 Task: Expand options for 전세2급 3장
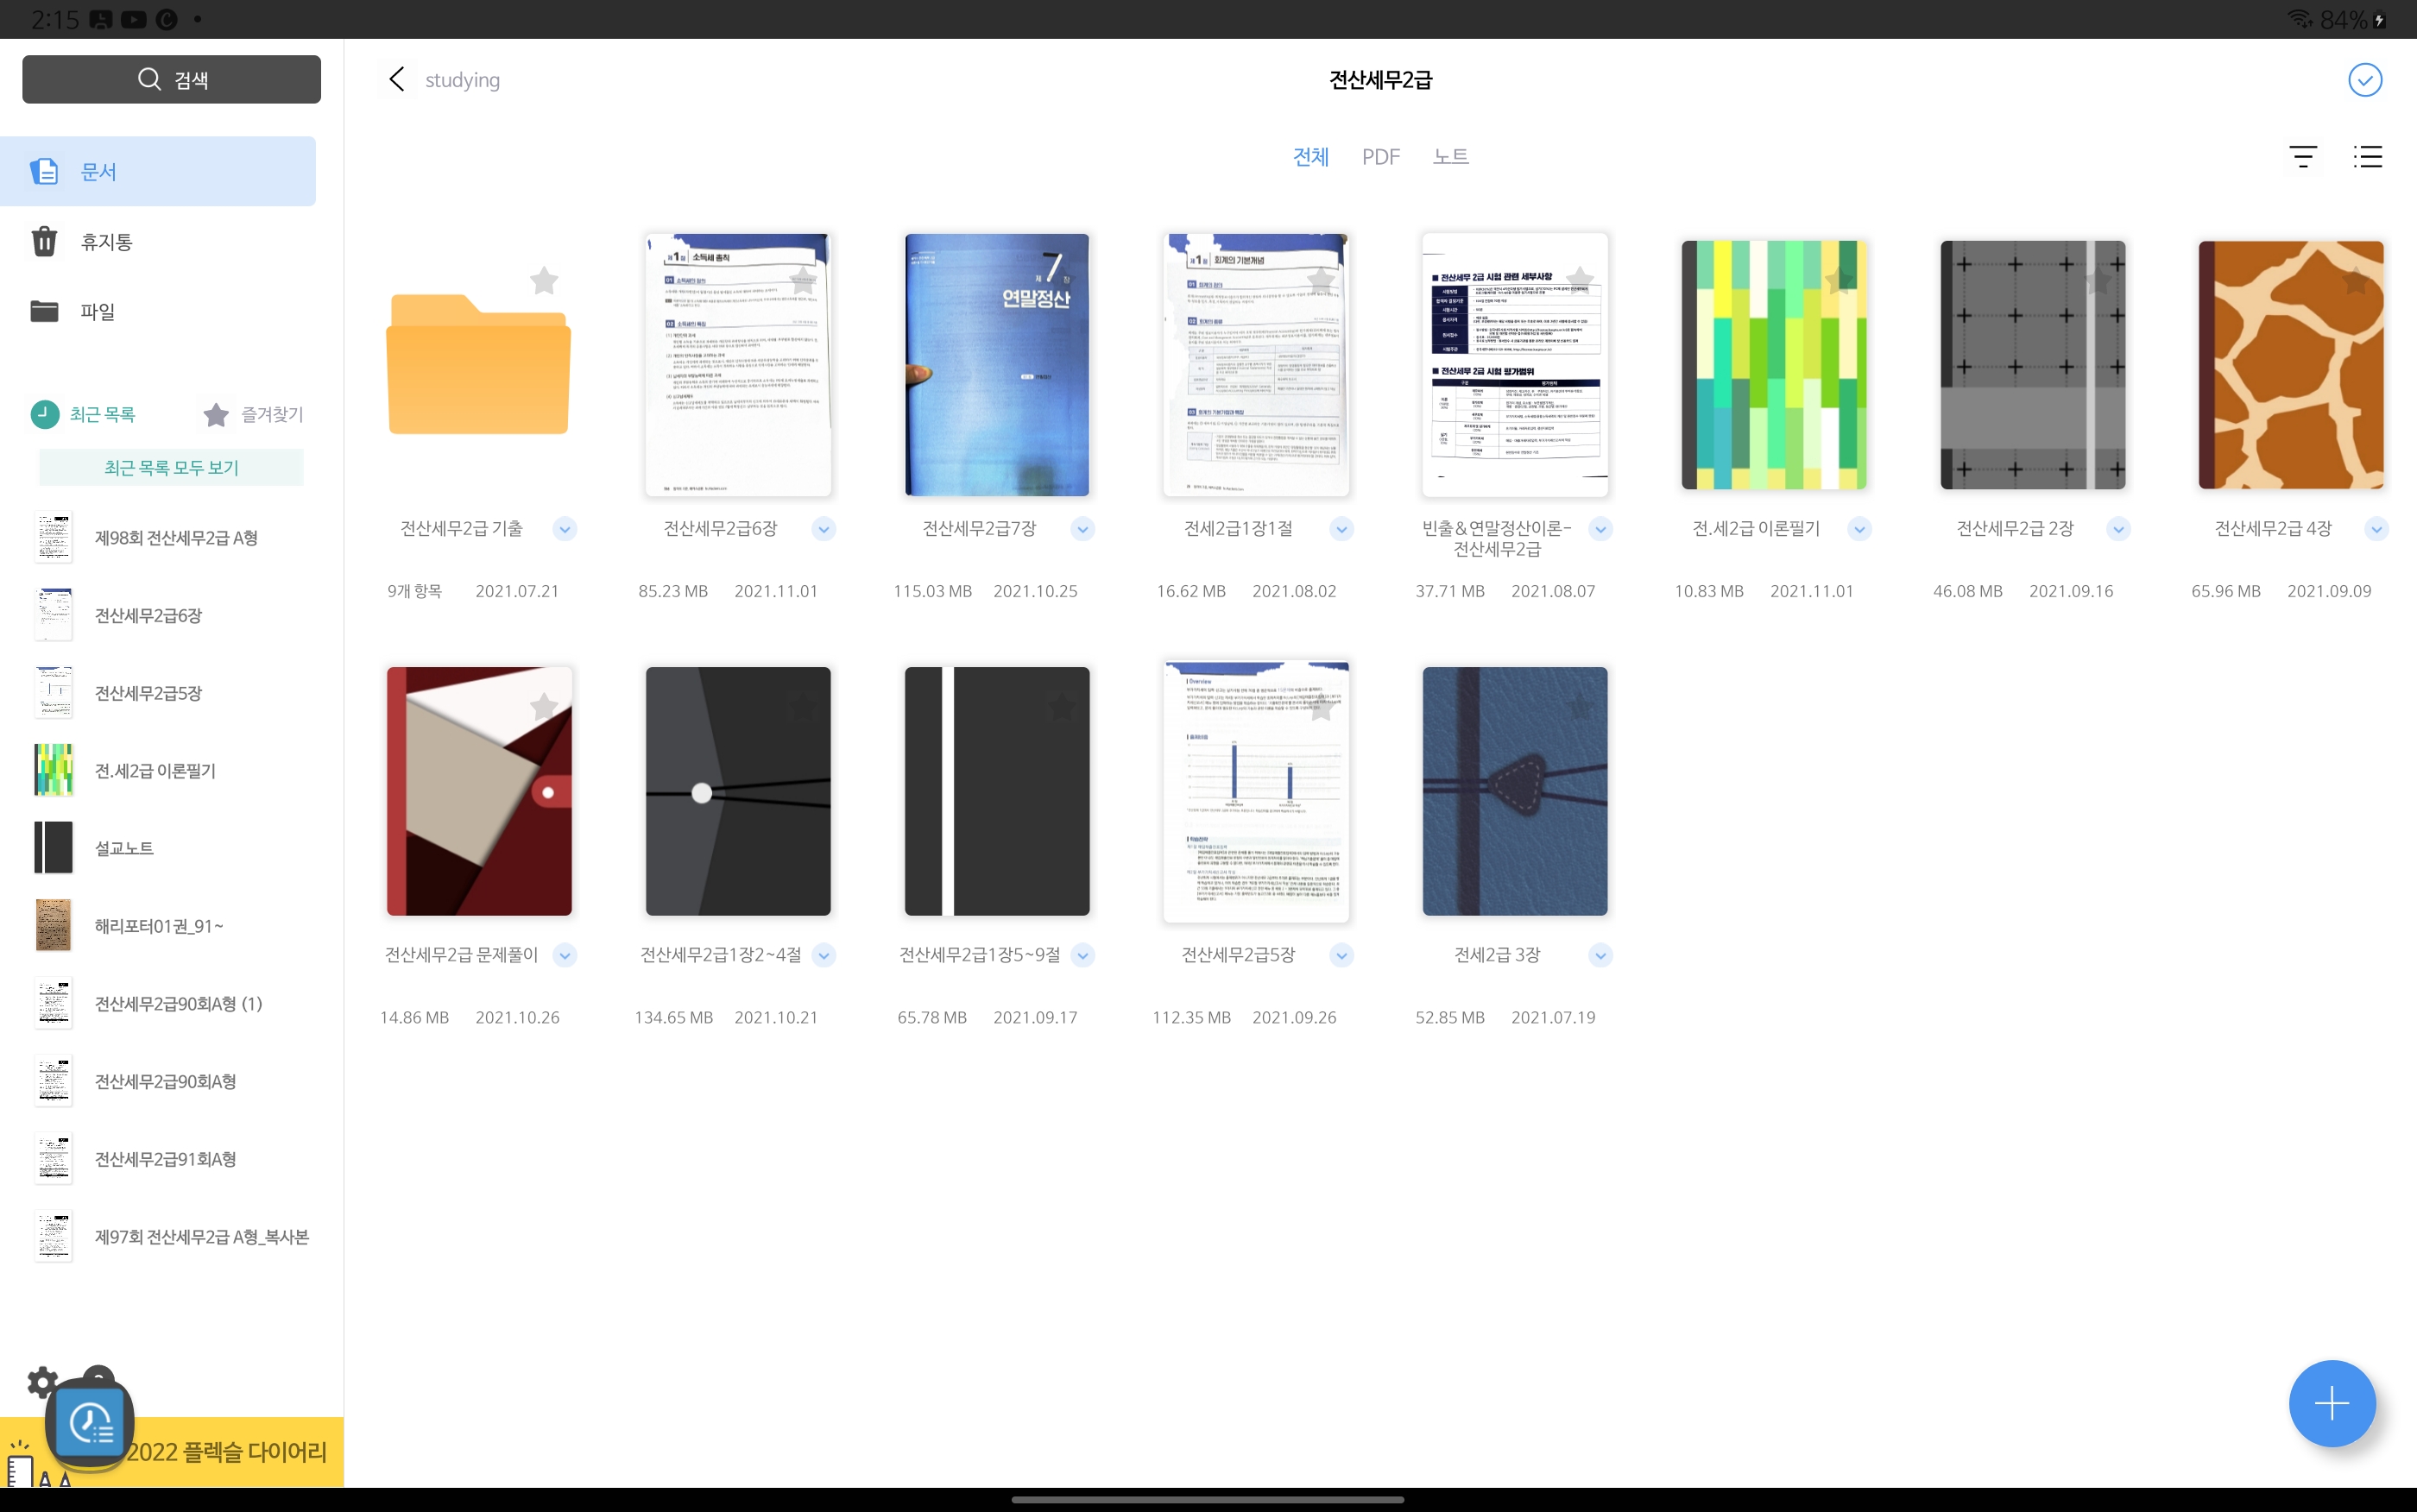(1601, 955)
